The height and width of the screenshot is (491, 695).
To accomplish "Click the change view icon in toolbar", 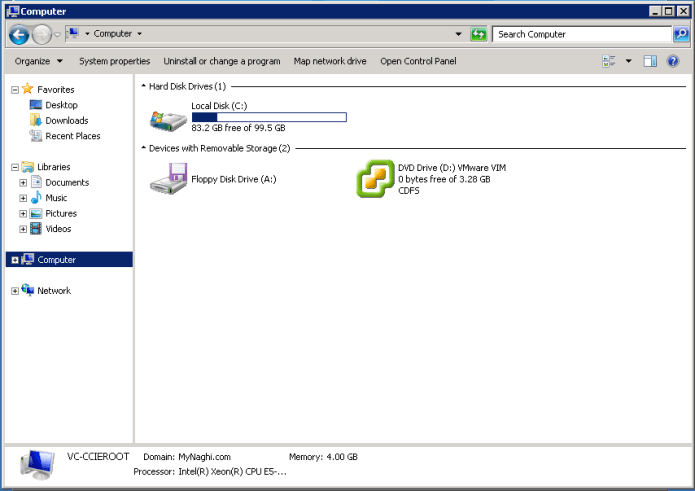I will pos(609,61).
